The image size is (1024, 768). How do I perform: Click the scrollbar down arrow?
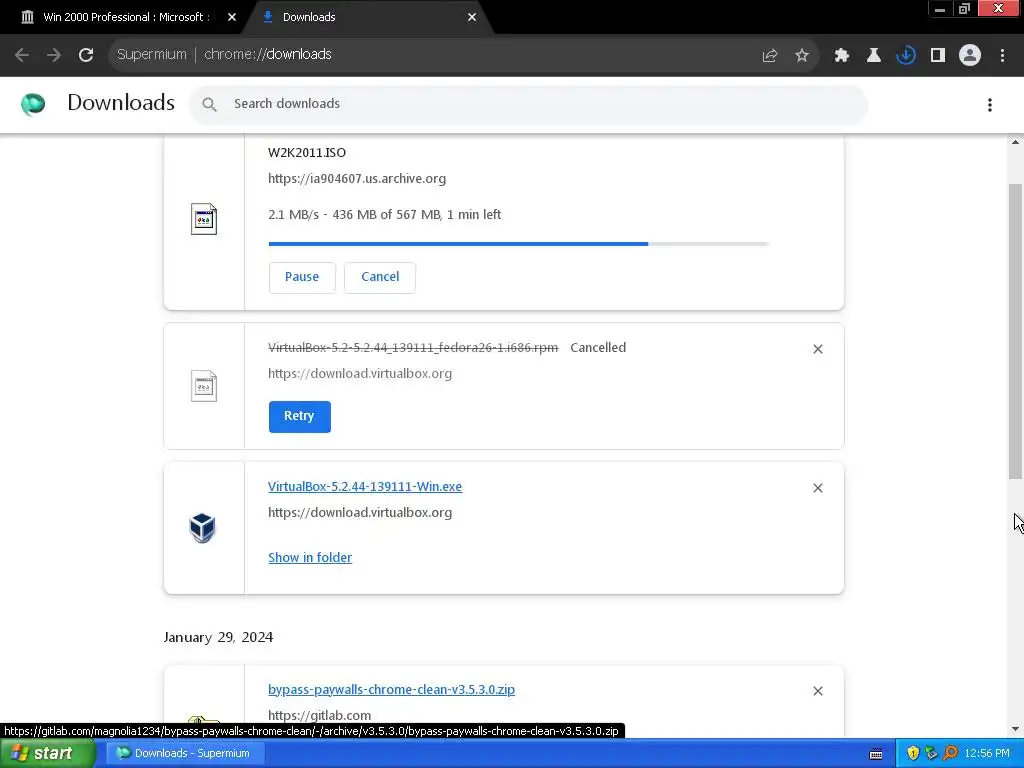click(1015, 729)
